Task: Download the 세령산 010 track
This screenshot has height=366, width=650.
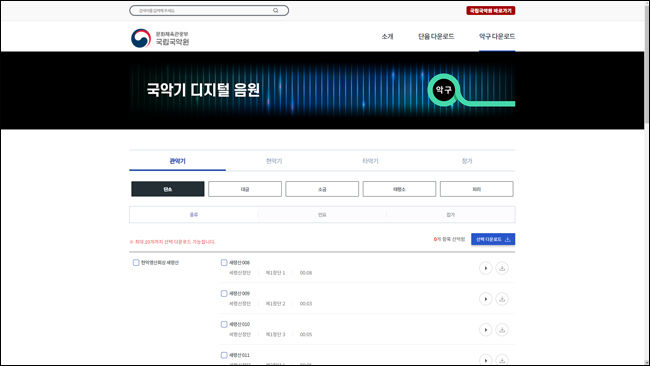Action: click(502, 330)
